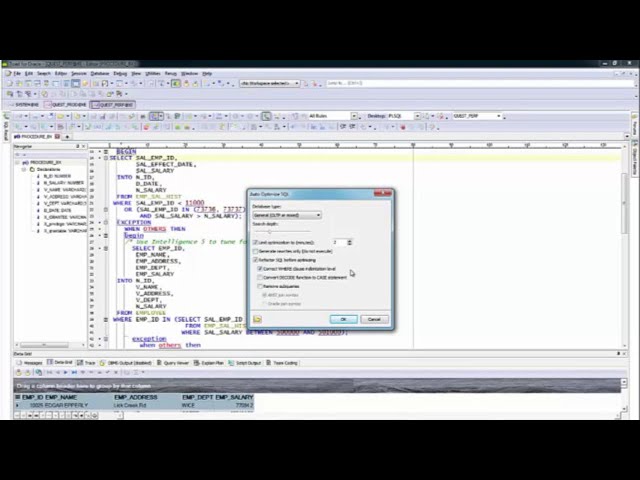The width and height of the screenshot is (640, 480).
Task: Collapse the code fold at WHERE EMP_ID IN line
Action: click(106, 320)
